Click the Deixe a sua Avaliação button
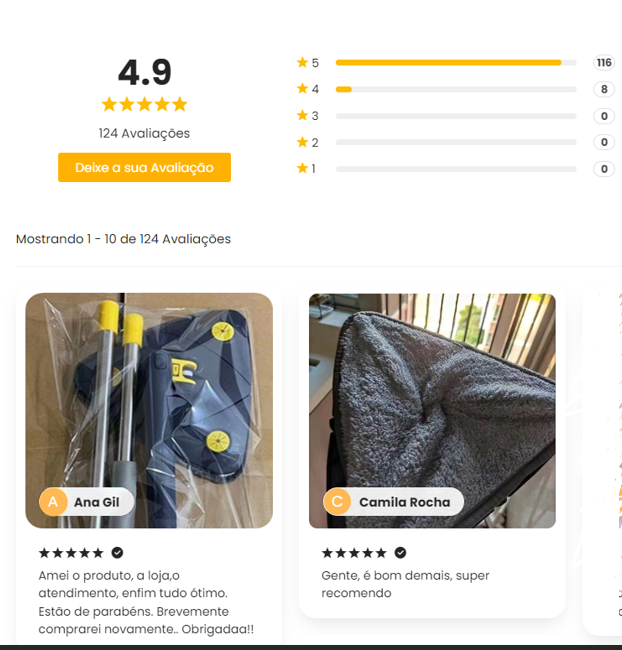This screenshot has height=650, width=622. pos(144,167)
